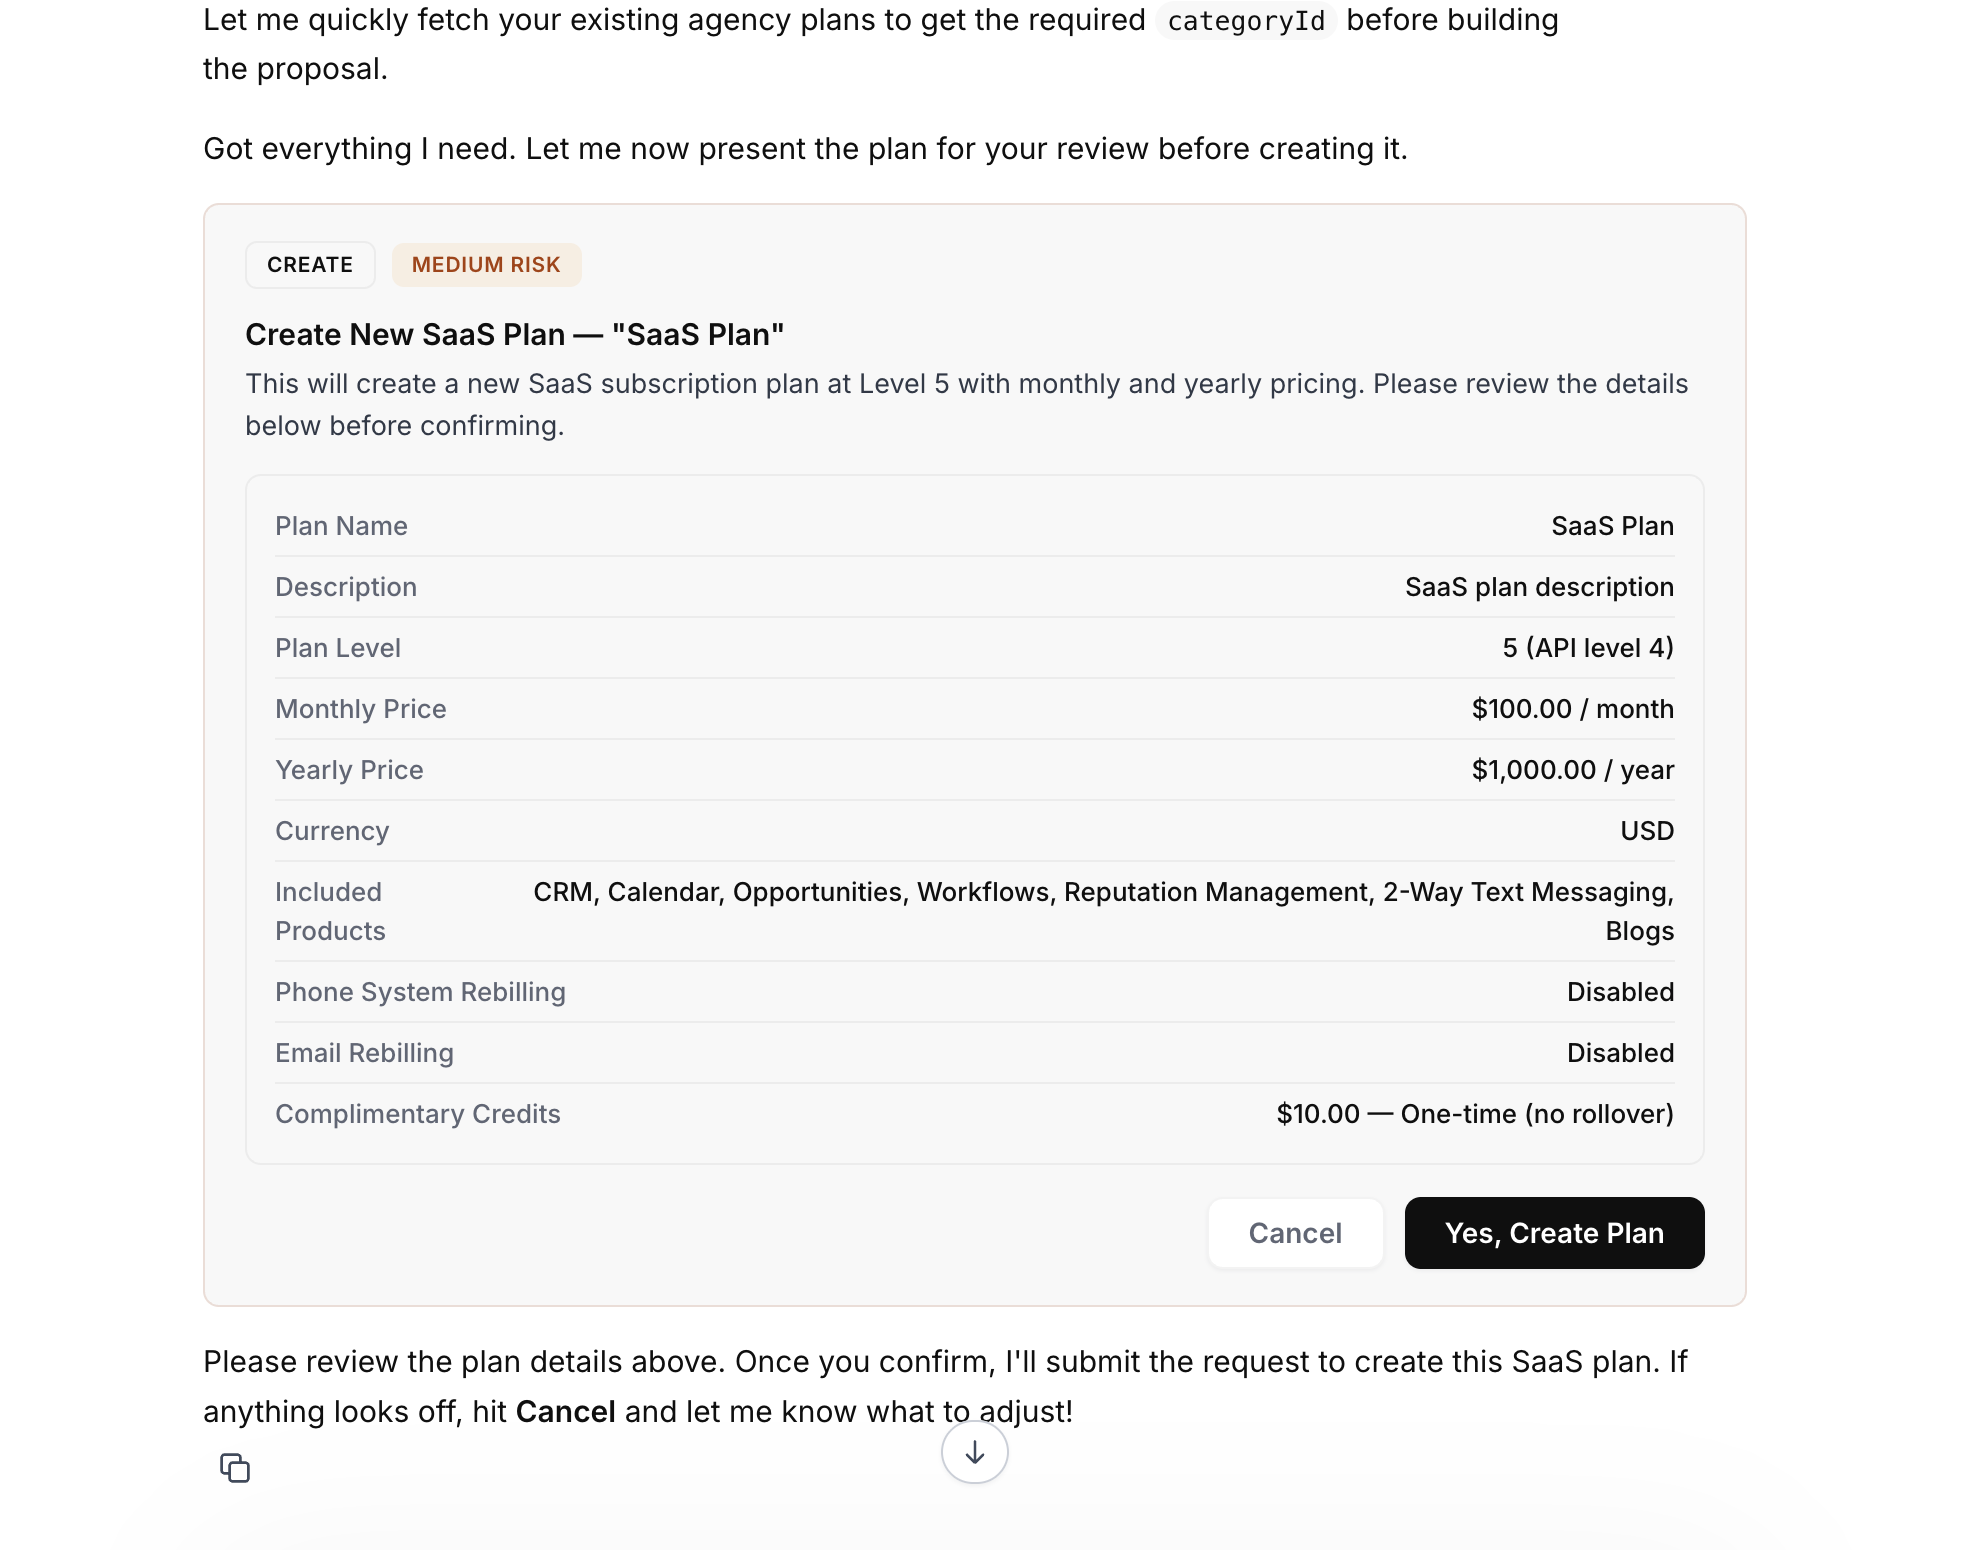Click the Complimentary Credits value
Viewport: 1984px width, 1550px height.
pyautogui.click(x=1475, y=1114)
